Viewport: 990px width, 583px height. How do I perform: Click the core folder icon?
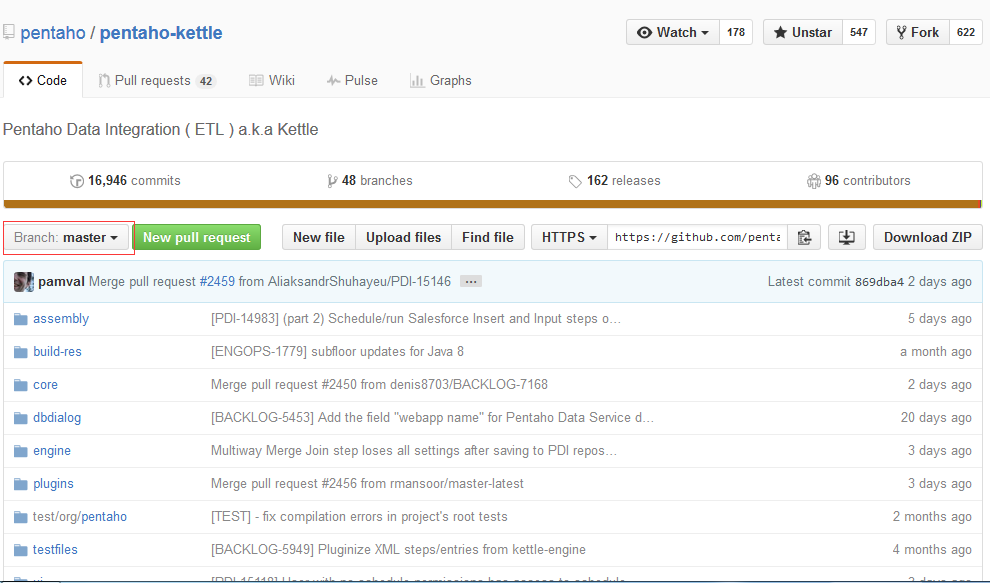21,385
